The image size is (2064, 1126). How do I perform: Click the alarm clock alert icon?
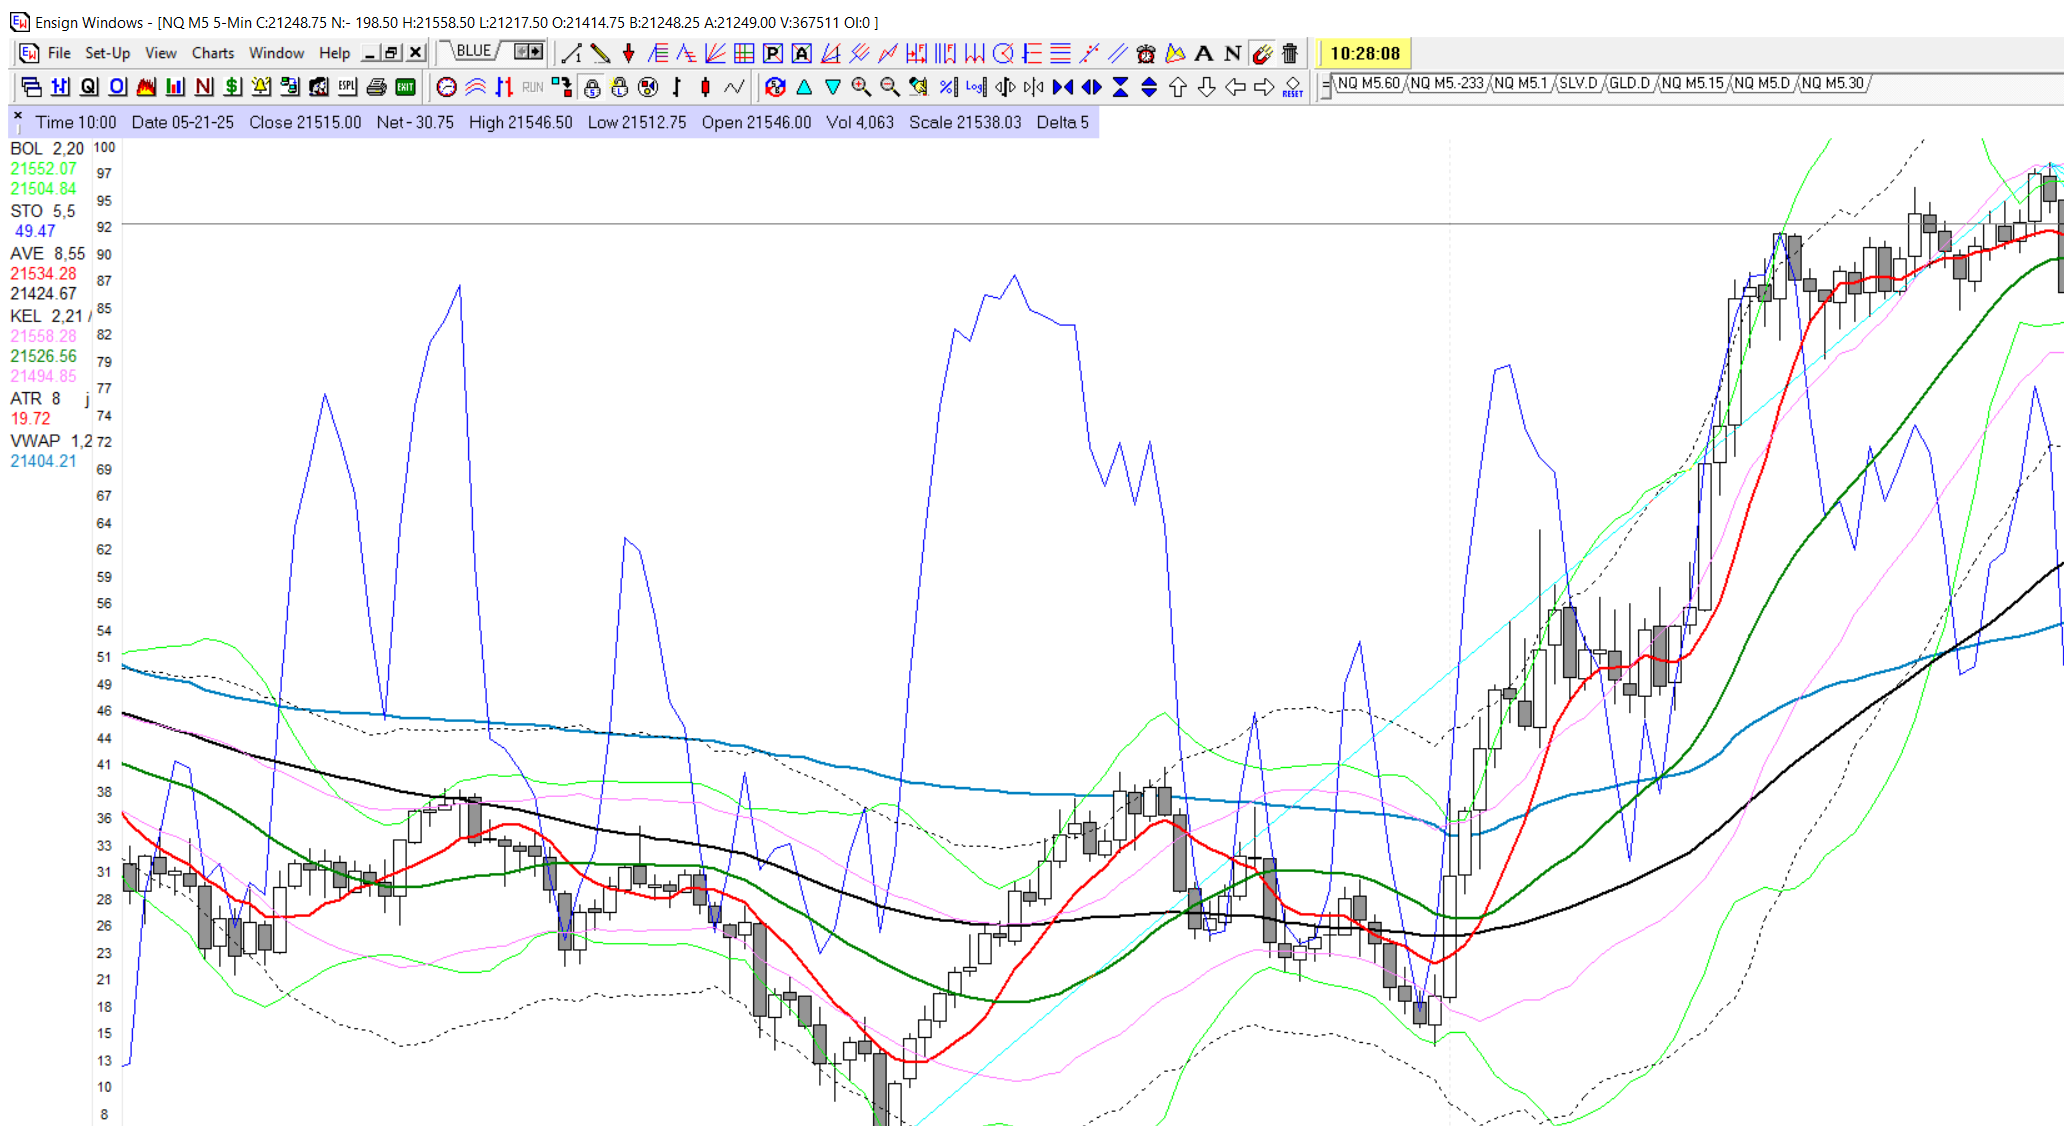pyautogui.click(x=1146, y=54)
